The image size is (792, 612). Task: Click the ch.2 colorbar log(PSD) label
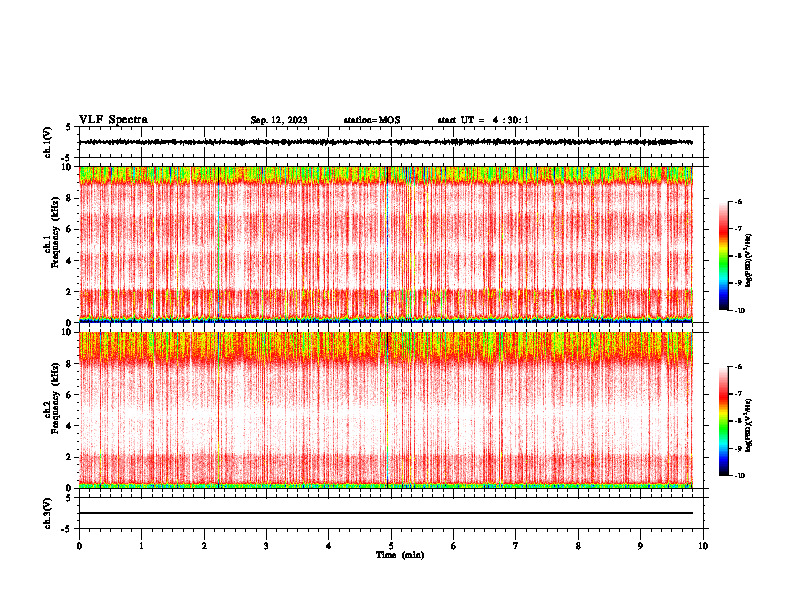[749, 426]
